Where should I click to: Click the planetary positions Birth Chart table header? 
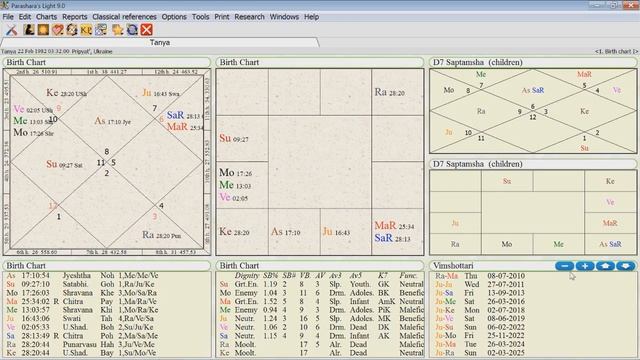coord(107,266)
